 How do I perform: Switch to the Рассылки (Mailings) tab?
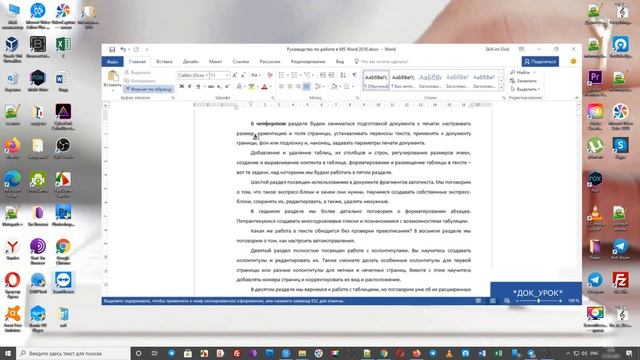270,62
